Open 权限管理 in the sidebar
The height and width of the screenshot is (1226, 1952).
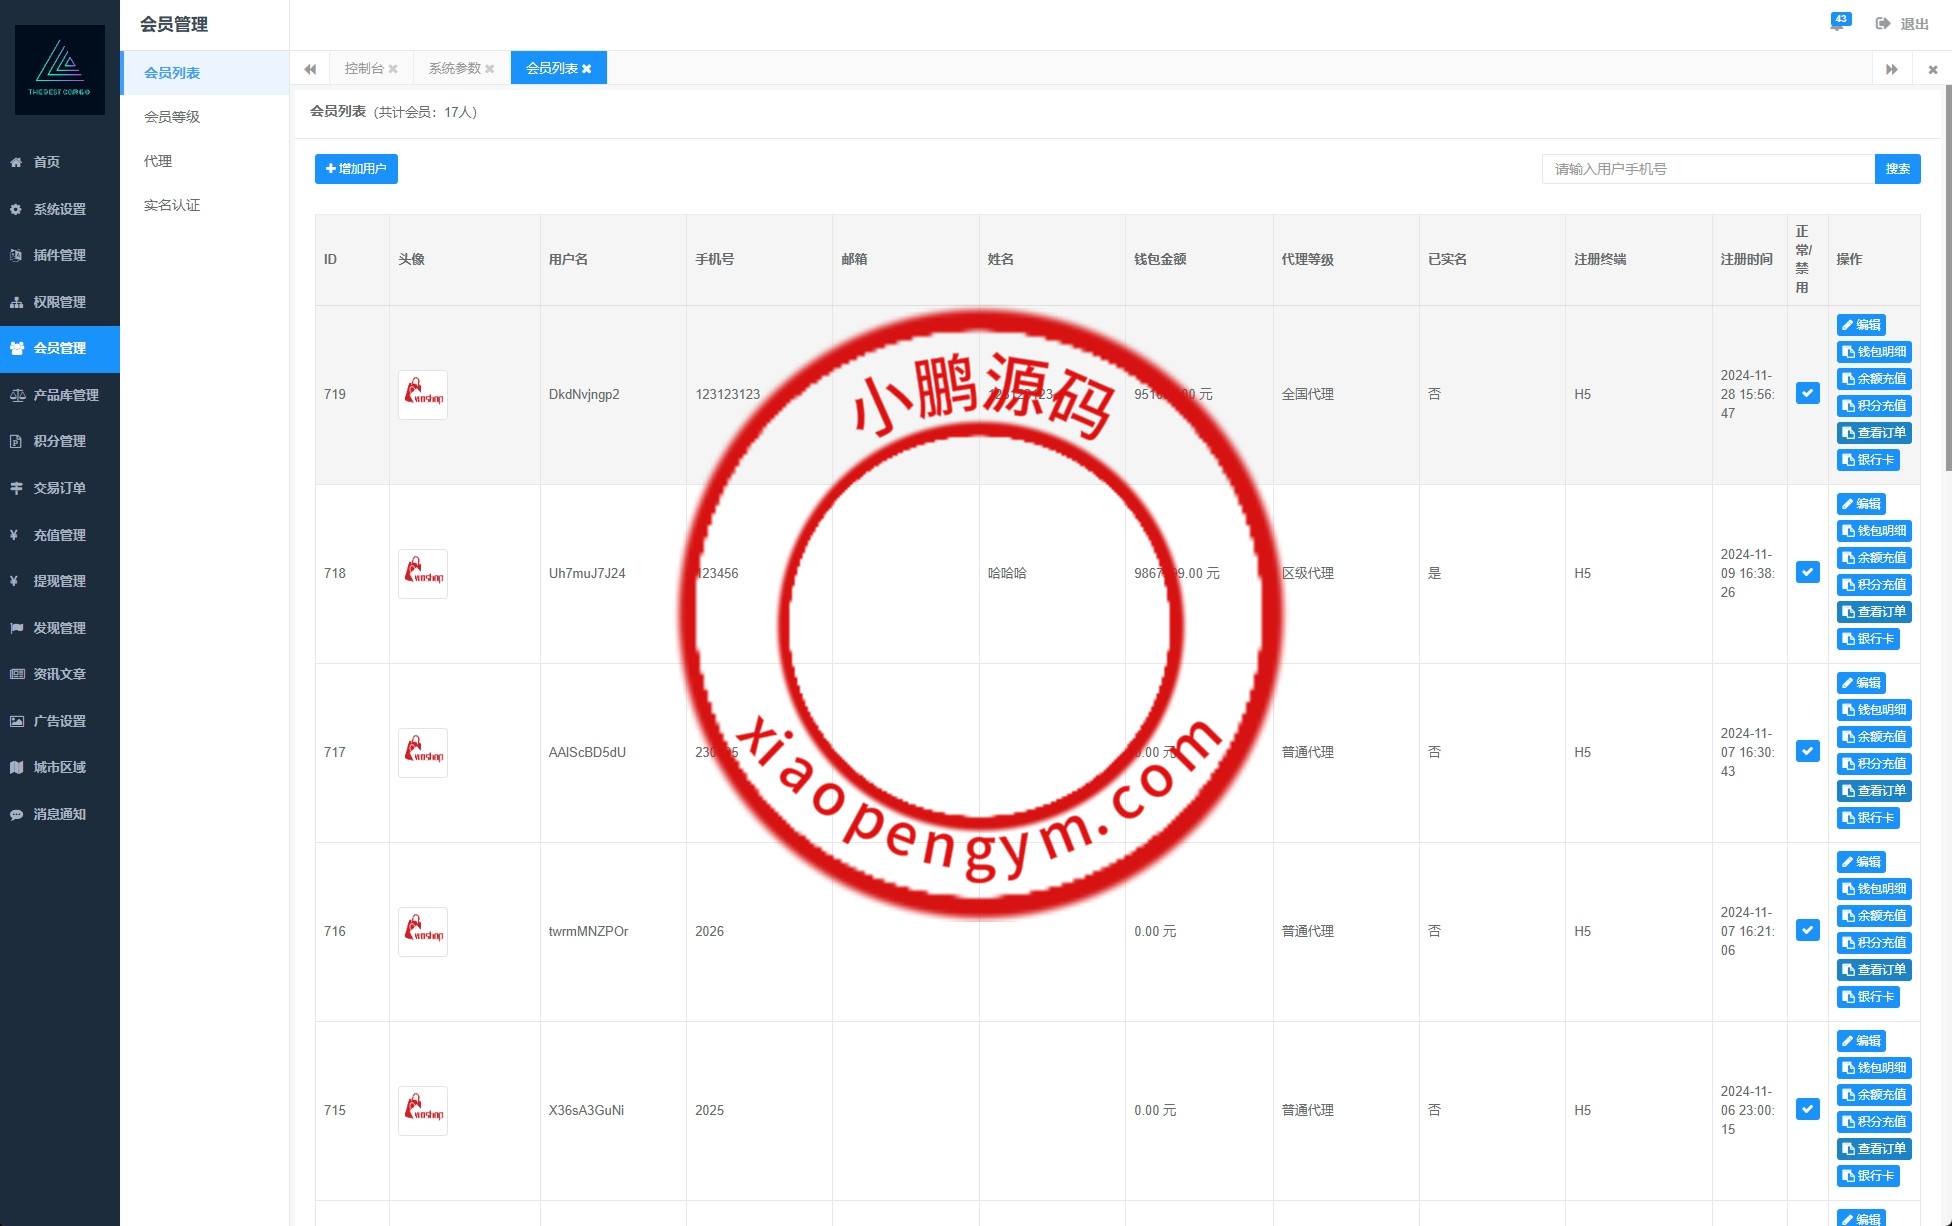tap(60, 302)
